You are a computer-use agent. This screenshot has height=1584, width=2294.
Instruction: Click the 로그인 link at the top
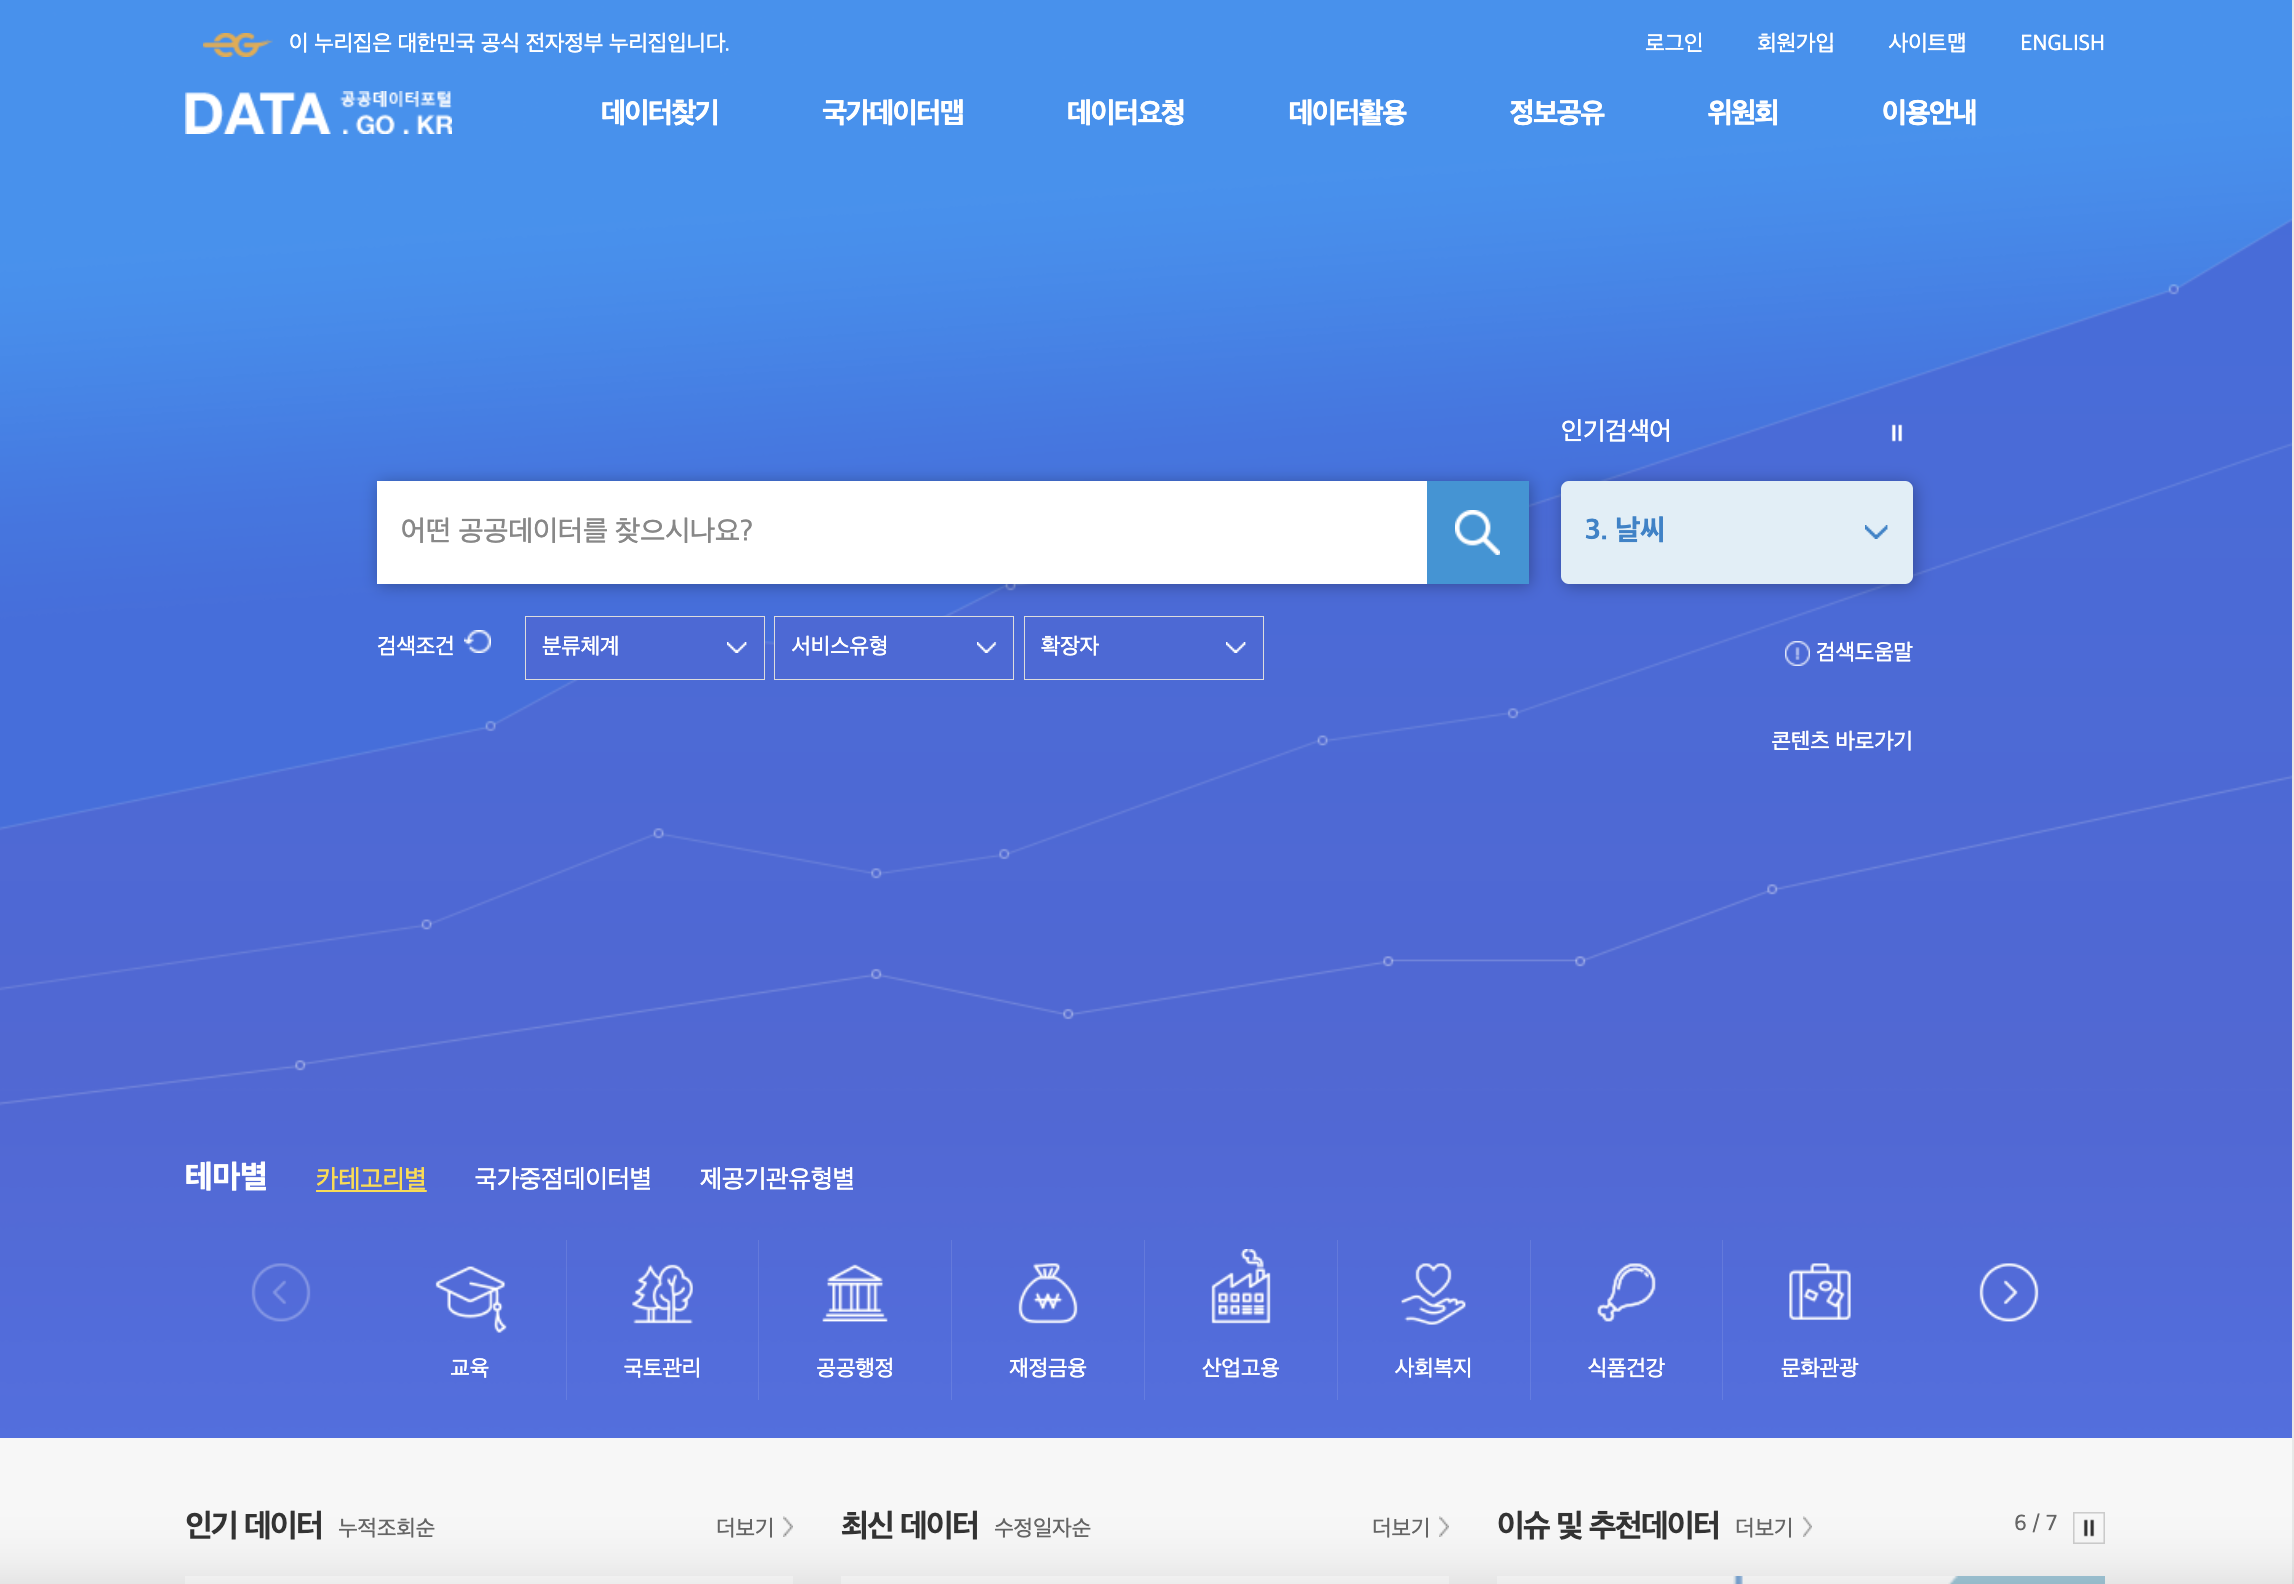point(1673,42)
